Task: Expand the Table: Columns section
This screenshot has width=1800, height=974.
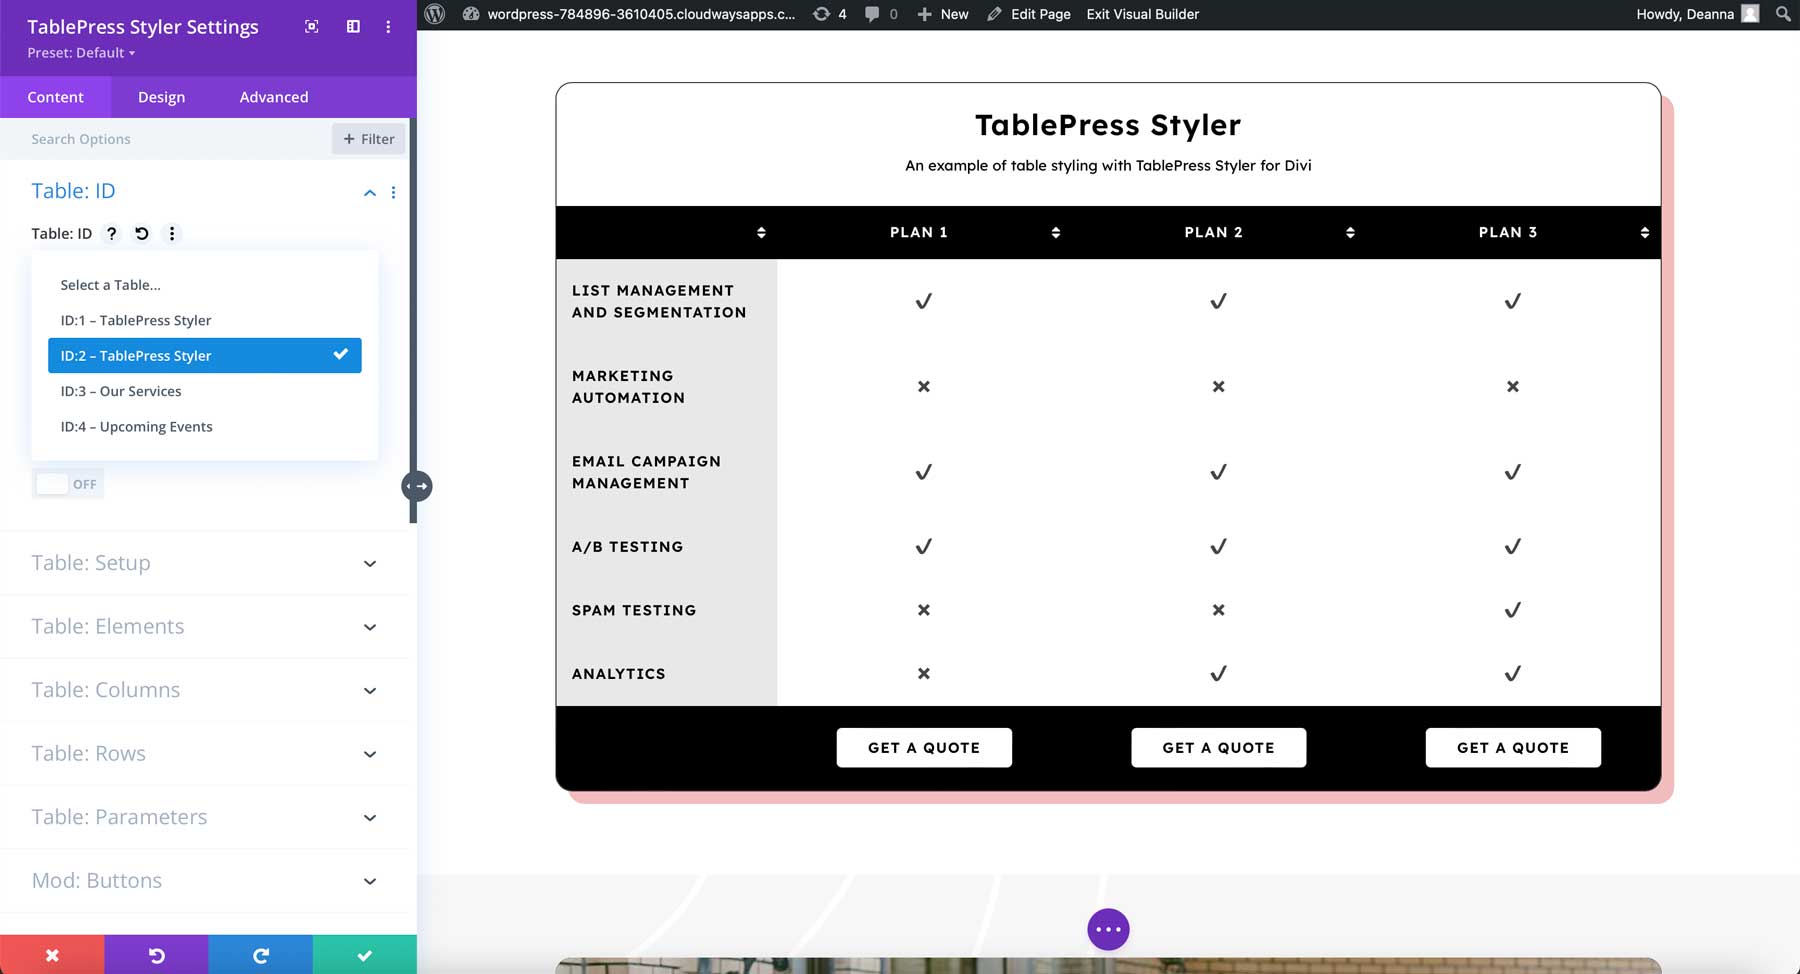Action: (204, 690)
